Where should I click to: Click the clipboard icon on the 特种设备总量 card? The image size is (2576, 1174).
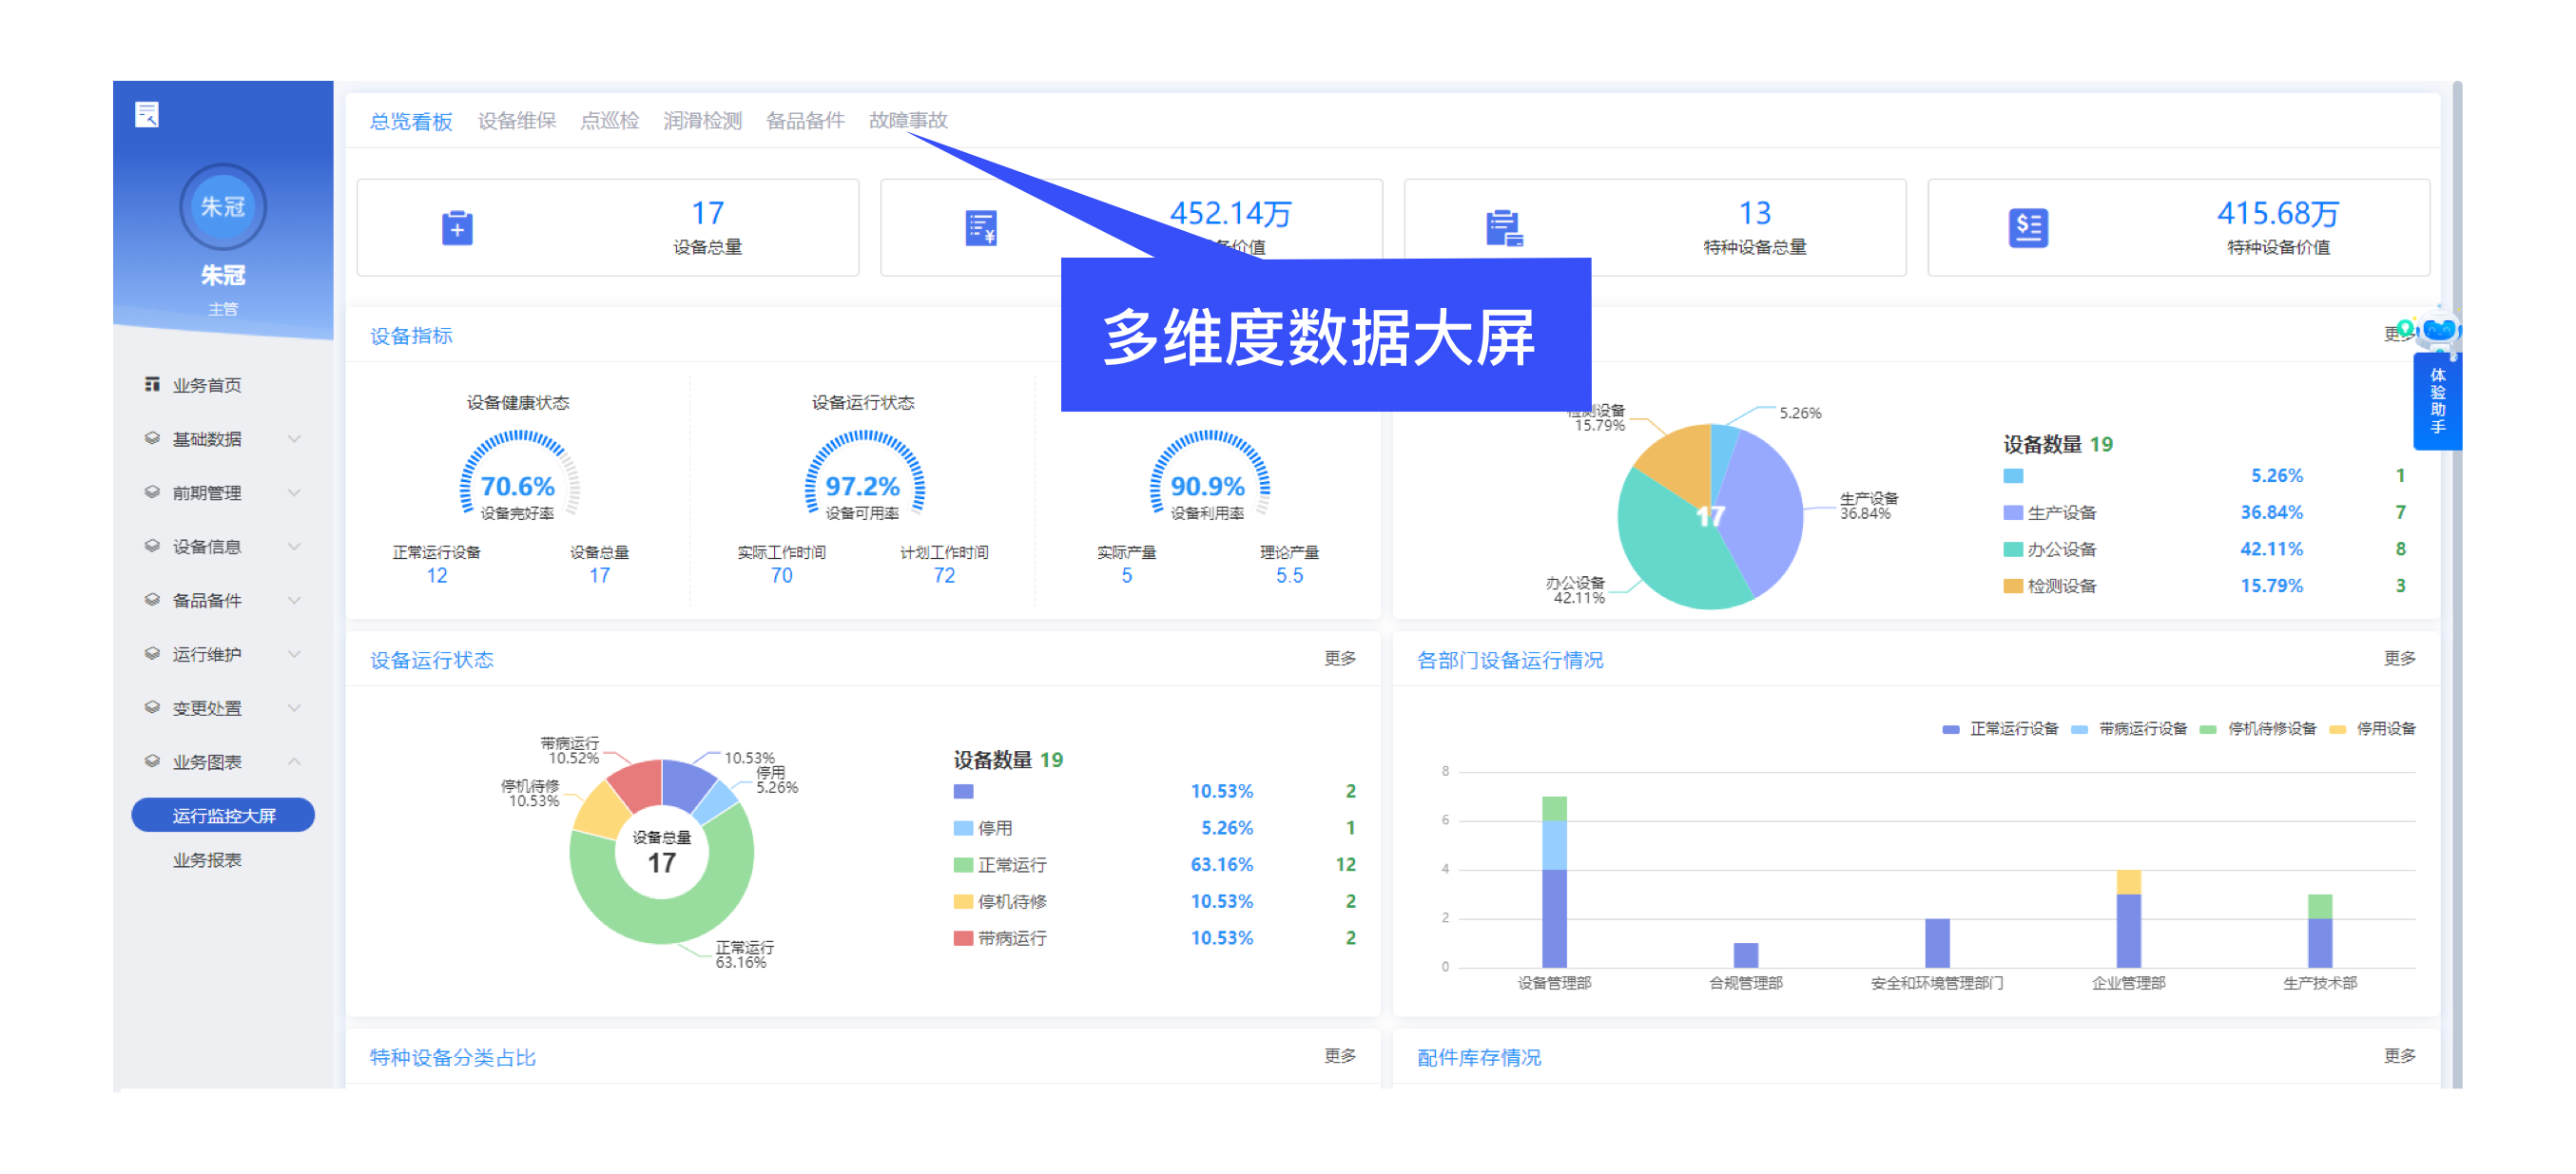pyautogui.click(x=1505, y=227)
